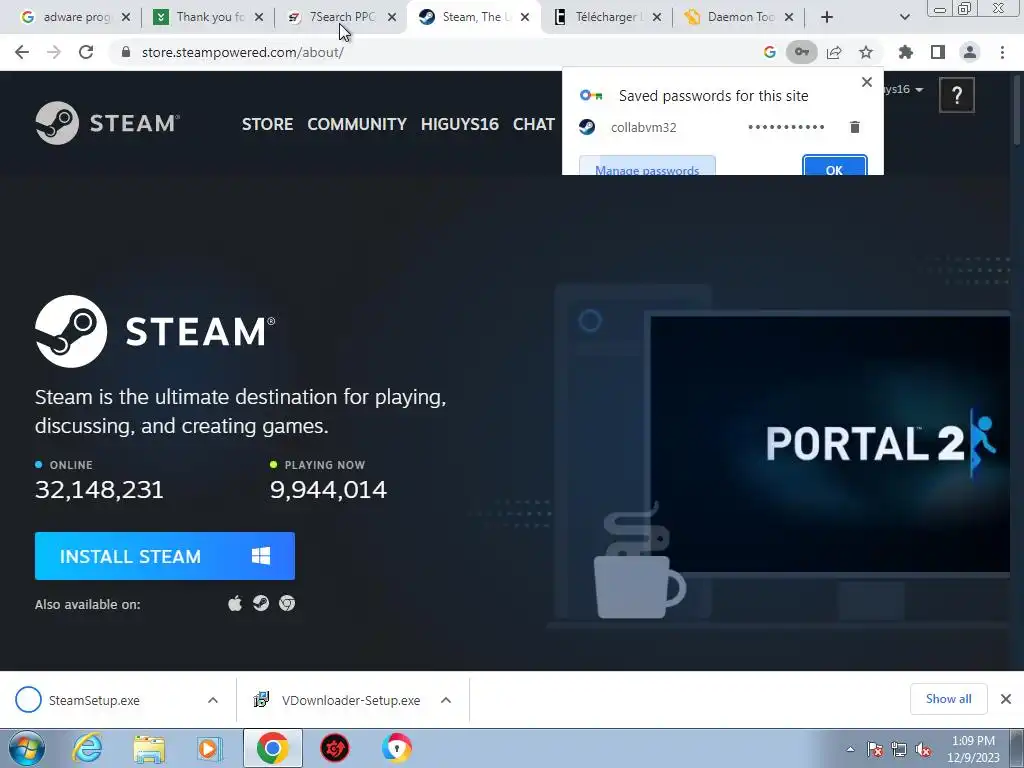
Task: Expand VDownloader-Setup.exe download options
Action: click(446, 700)
